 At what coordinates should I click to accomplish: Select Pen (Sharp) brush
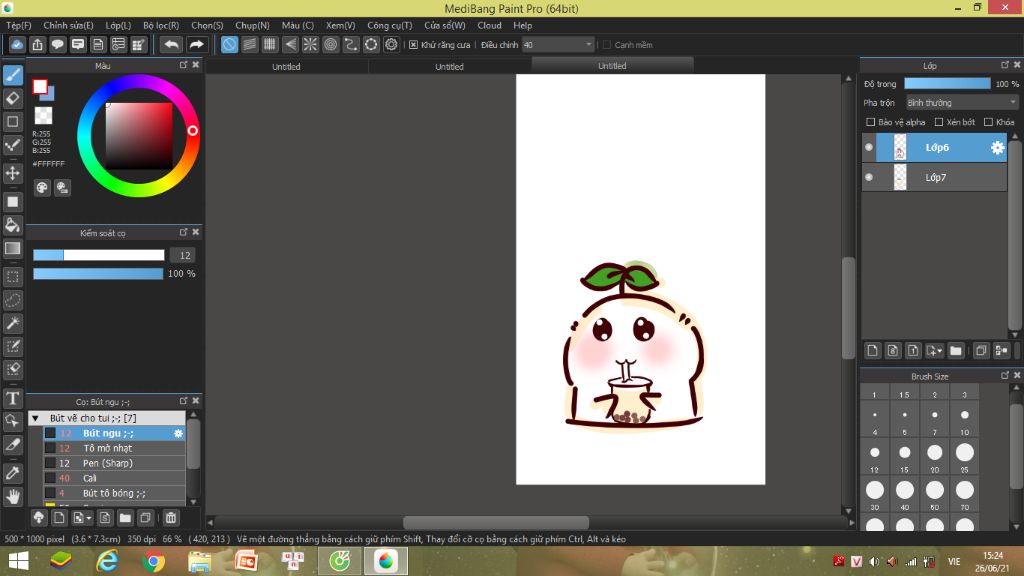click(114, 463)
